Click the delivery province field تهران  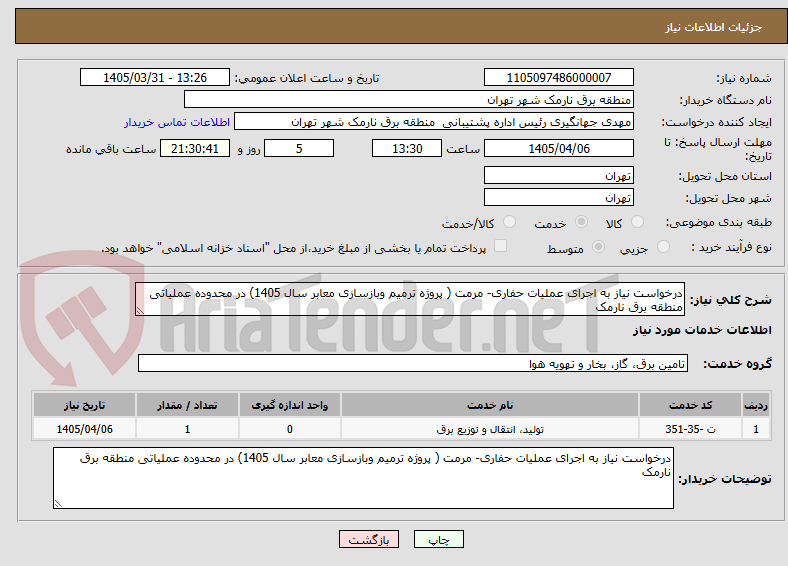(x=559, y=175)
